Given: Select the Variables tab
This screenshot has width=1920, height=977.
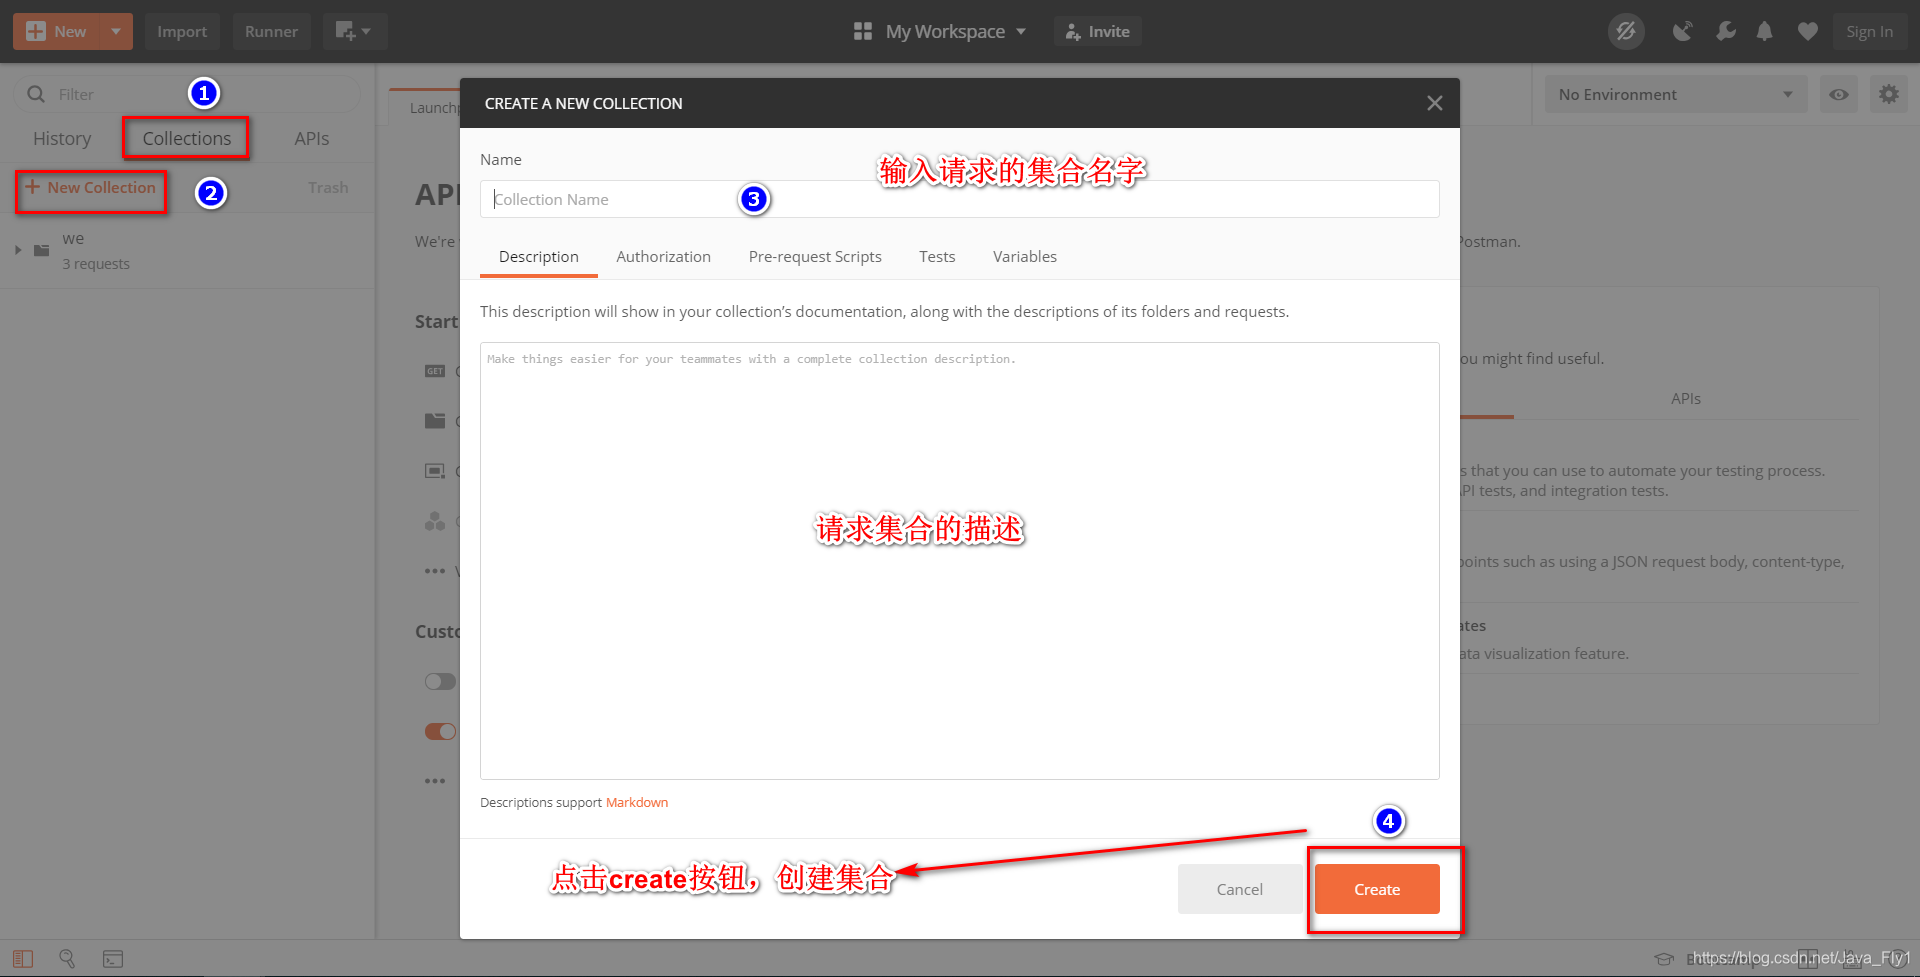Looking at the screenshot, I should (x=1025, y=257).
